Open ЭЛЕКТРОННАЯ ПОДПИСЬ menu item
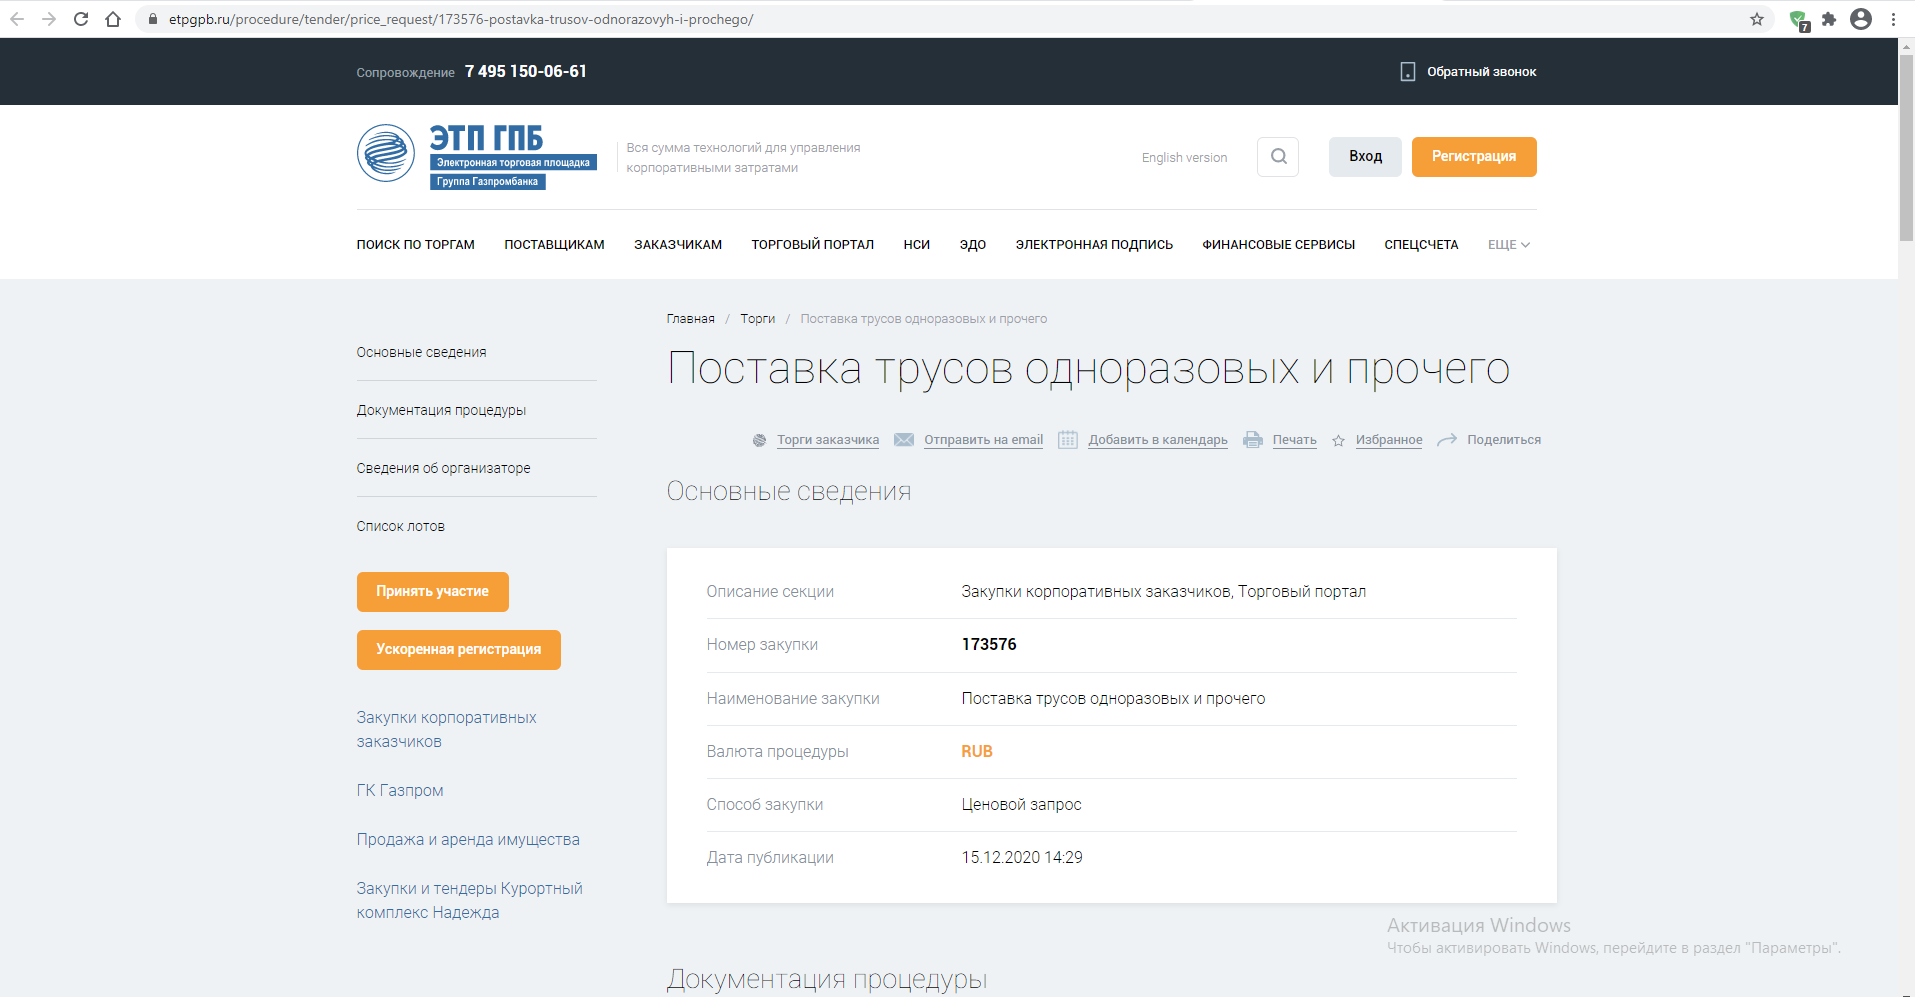 coord(1094,245)
